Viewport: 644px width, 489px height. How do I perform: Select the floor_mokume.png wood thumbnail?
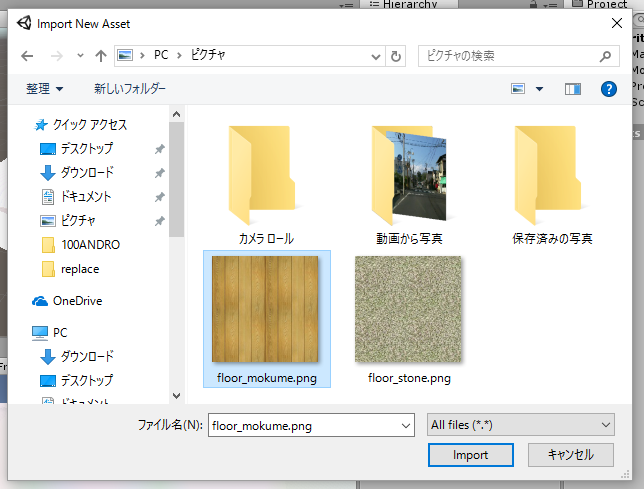265,309
